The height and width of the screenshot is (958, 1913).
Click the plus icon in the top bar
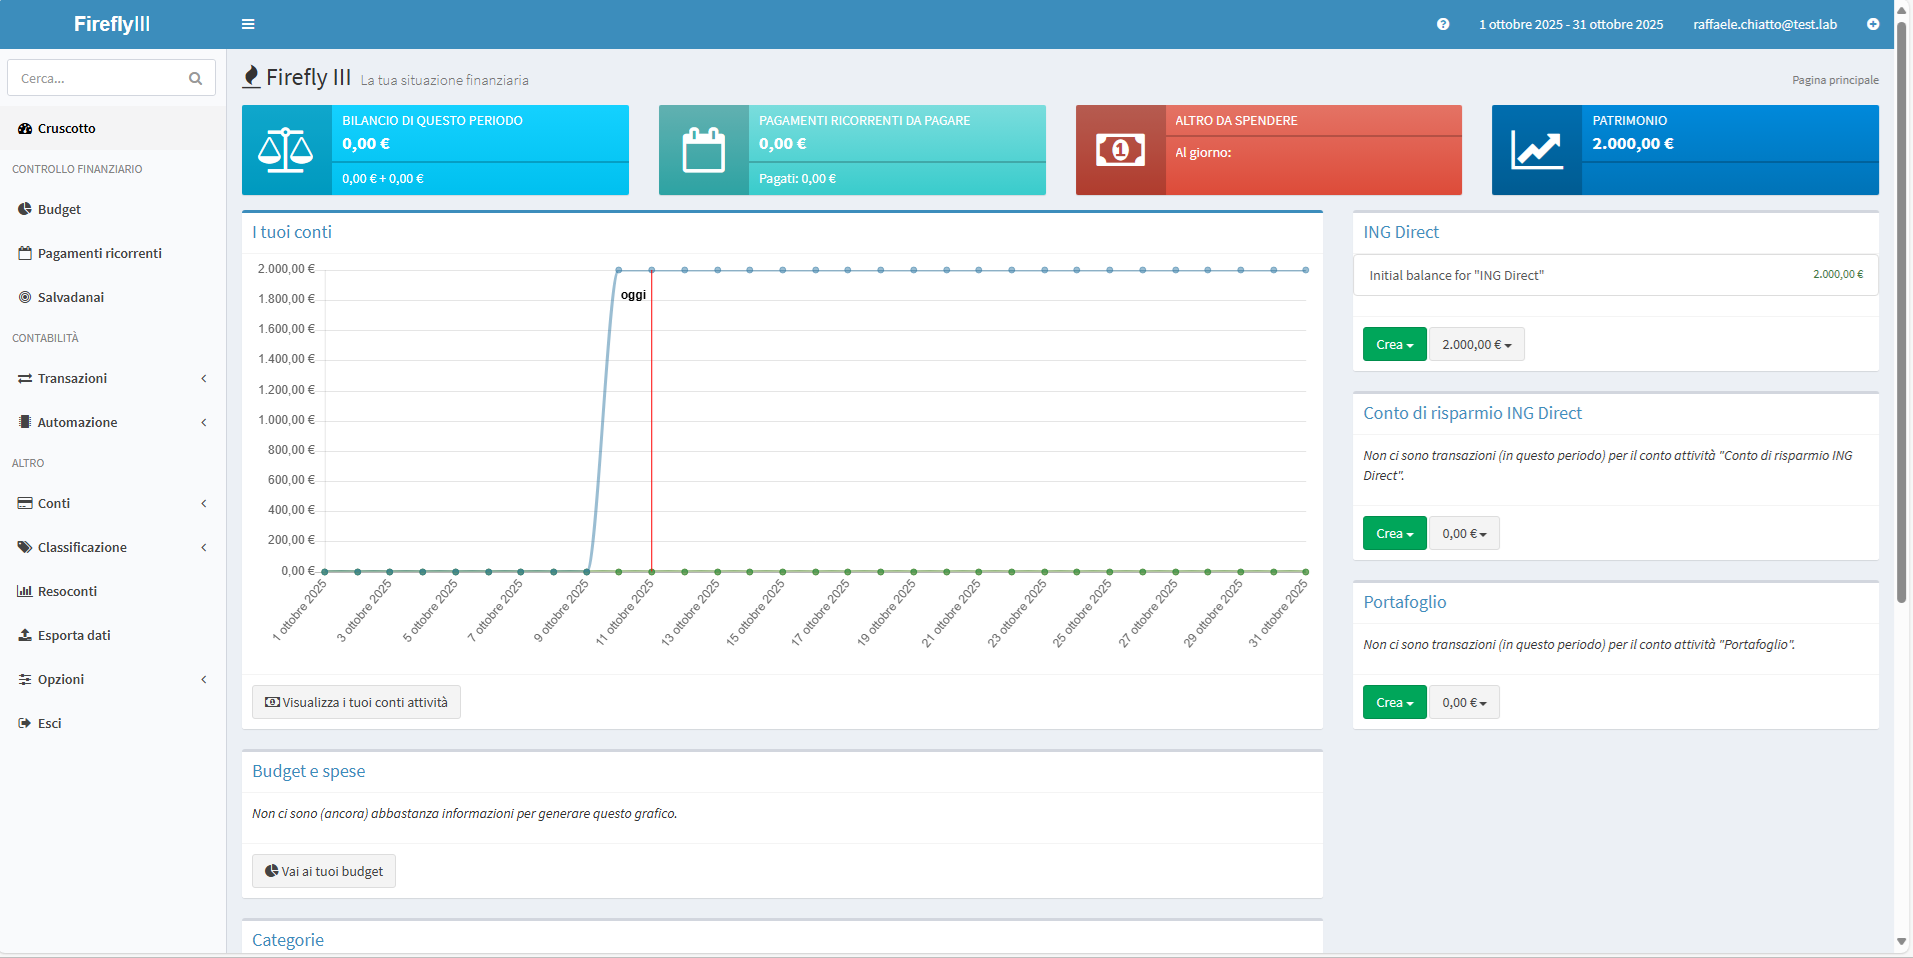[1873, 24]
